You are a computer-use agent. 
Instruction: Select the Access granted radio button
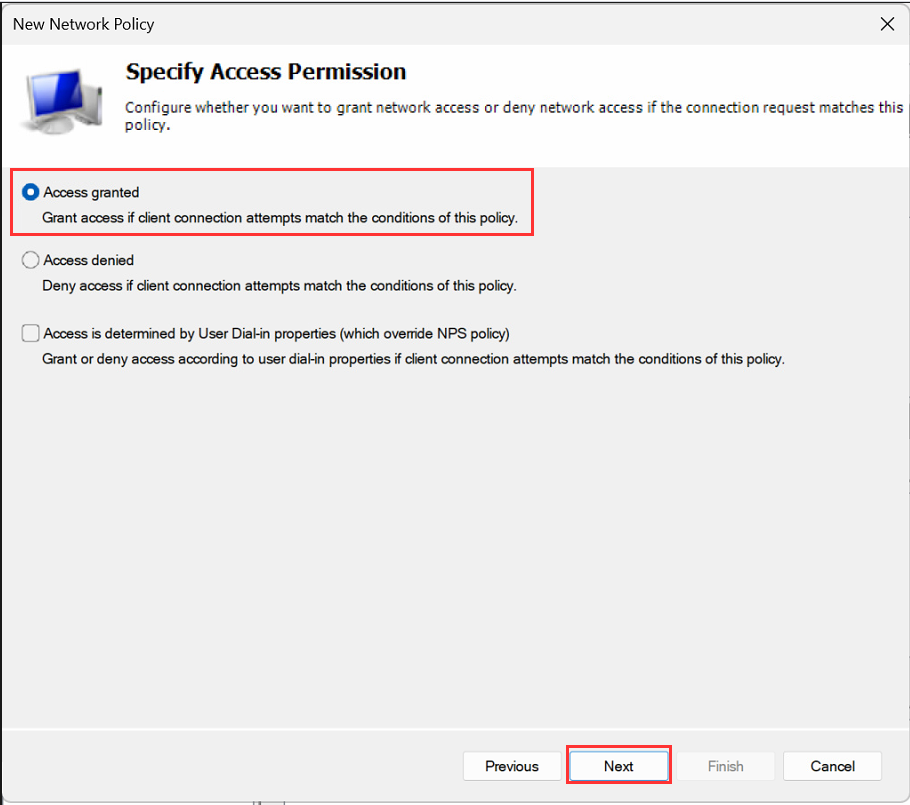(x=30, y=192)
